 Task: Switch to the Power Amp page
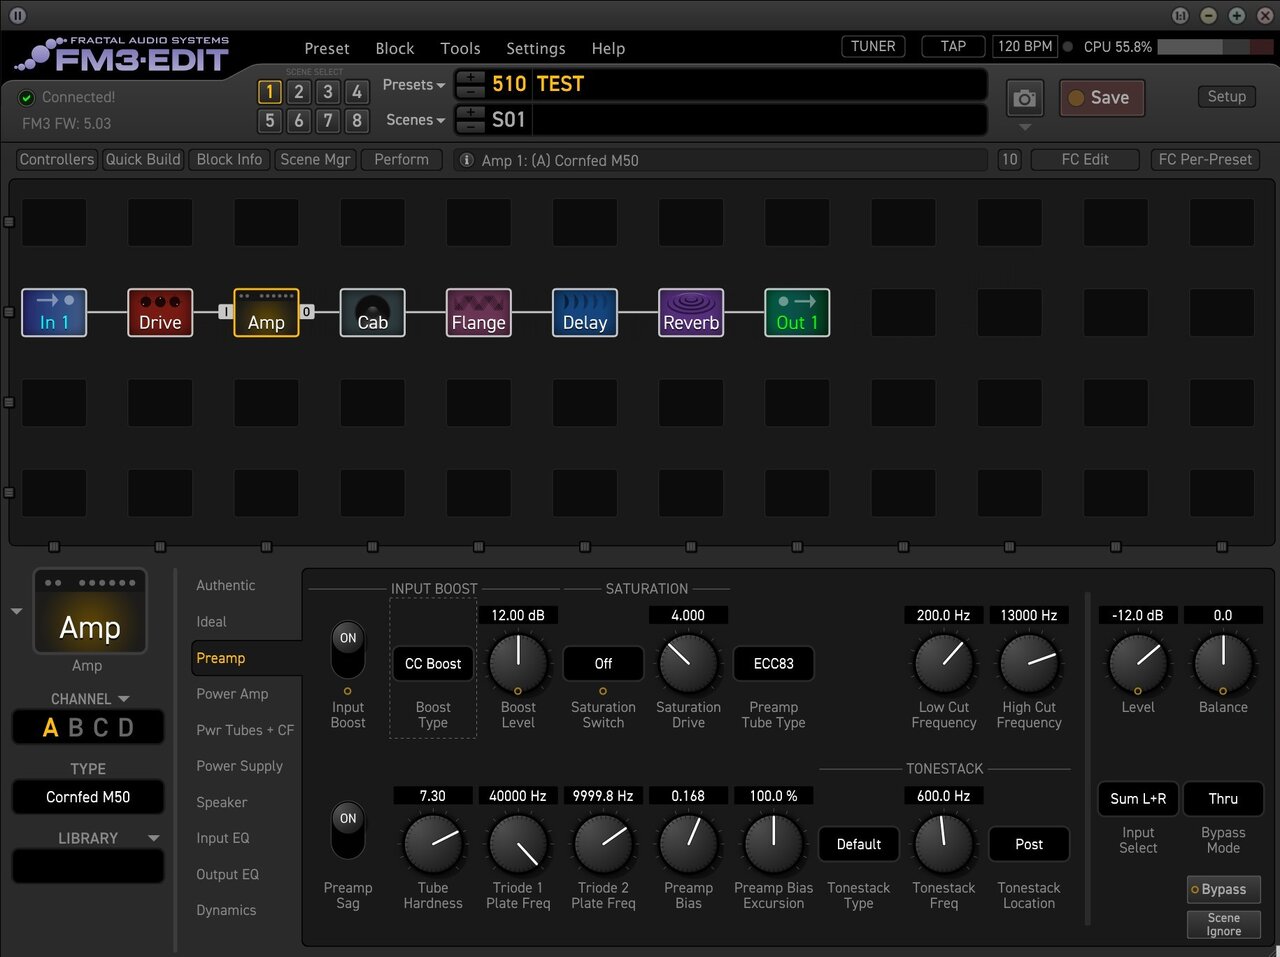pyautogui.click(x=232, y=694)
